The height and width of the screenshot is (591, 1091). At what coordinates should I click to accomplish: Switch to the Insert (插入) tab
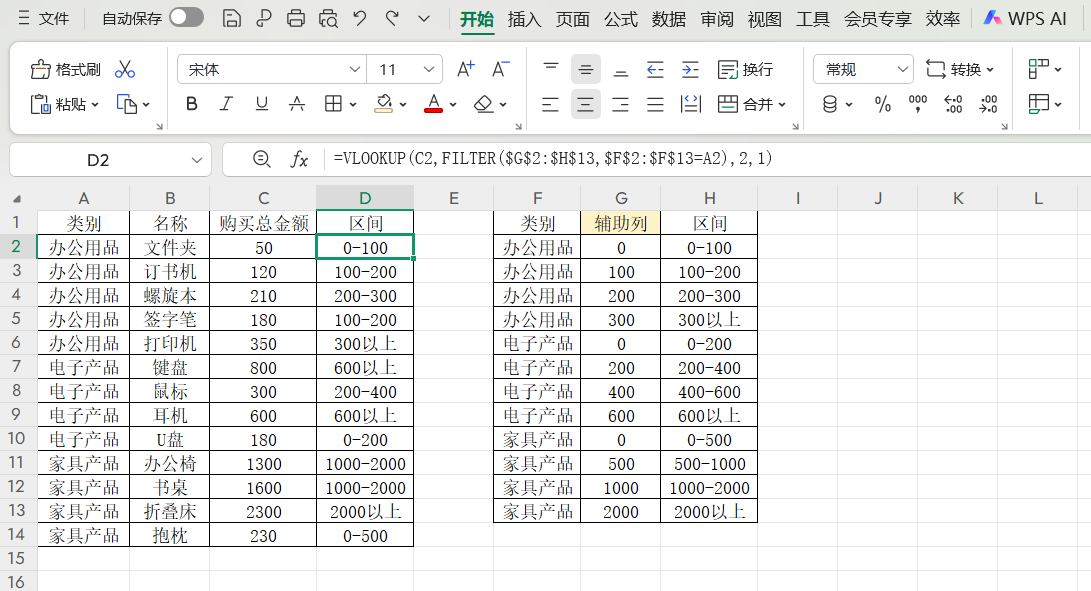pyautogui.click(x=524, y=18)
